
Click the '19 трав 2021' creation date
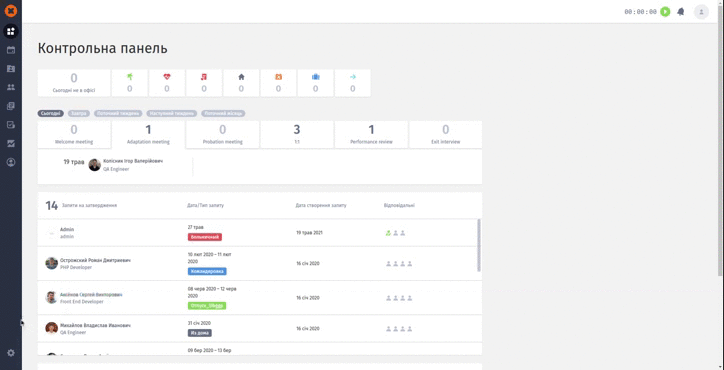(309, 233)
